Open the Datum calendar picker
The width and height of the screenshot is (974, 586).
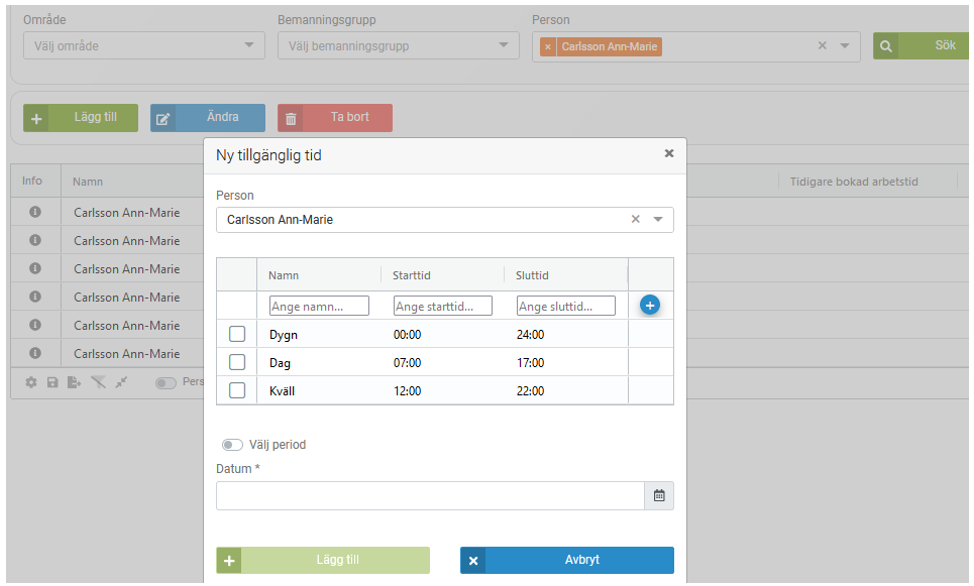click(x=659, y=496)
